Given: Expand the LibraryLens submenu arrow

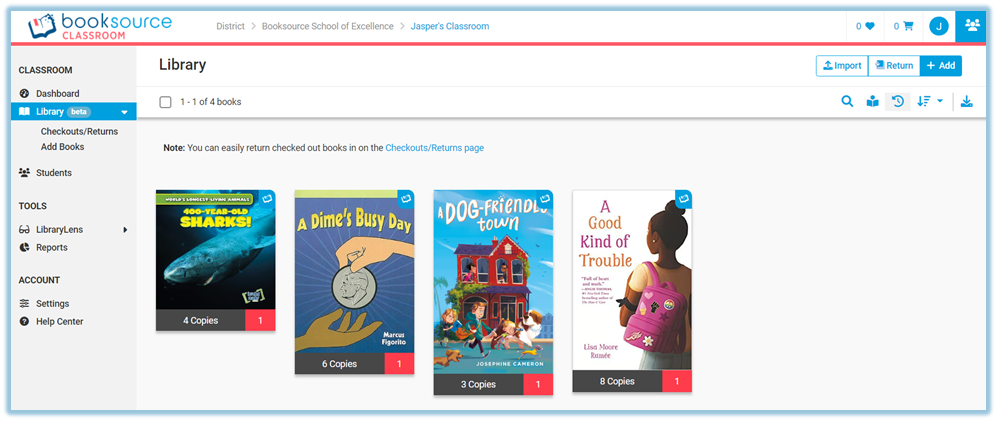Looking at the screenshot, I should pyautogui.click(x=125, y=230).
